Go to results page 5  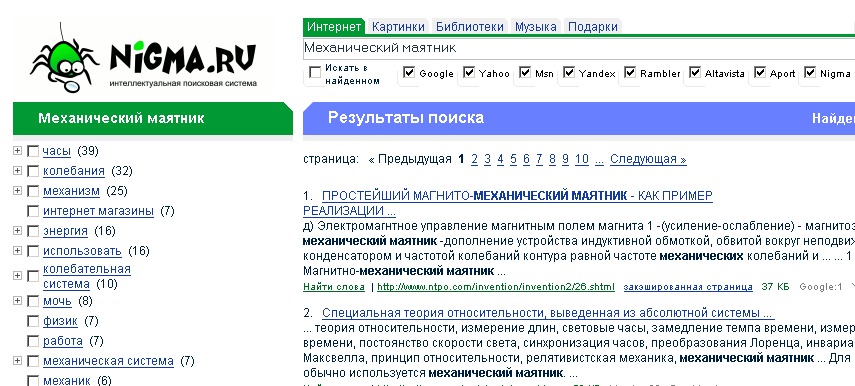click(513, 159)
